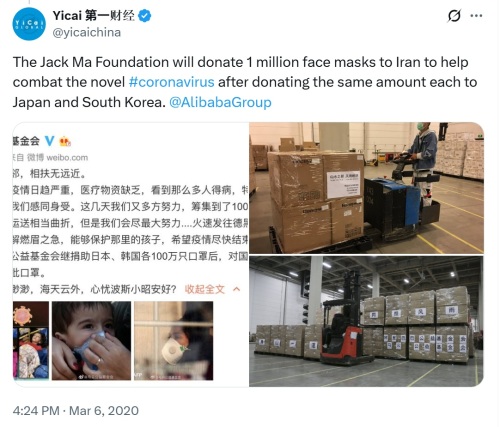Open the pallet jack warehouse photo
The image size is (500, 427).
[367, 188]
